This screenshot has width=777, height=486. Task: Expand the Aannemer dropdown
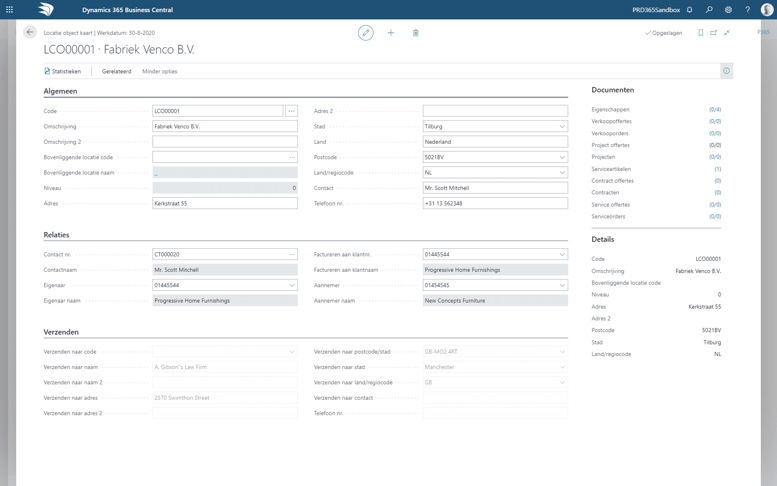tap(562, 285)
